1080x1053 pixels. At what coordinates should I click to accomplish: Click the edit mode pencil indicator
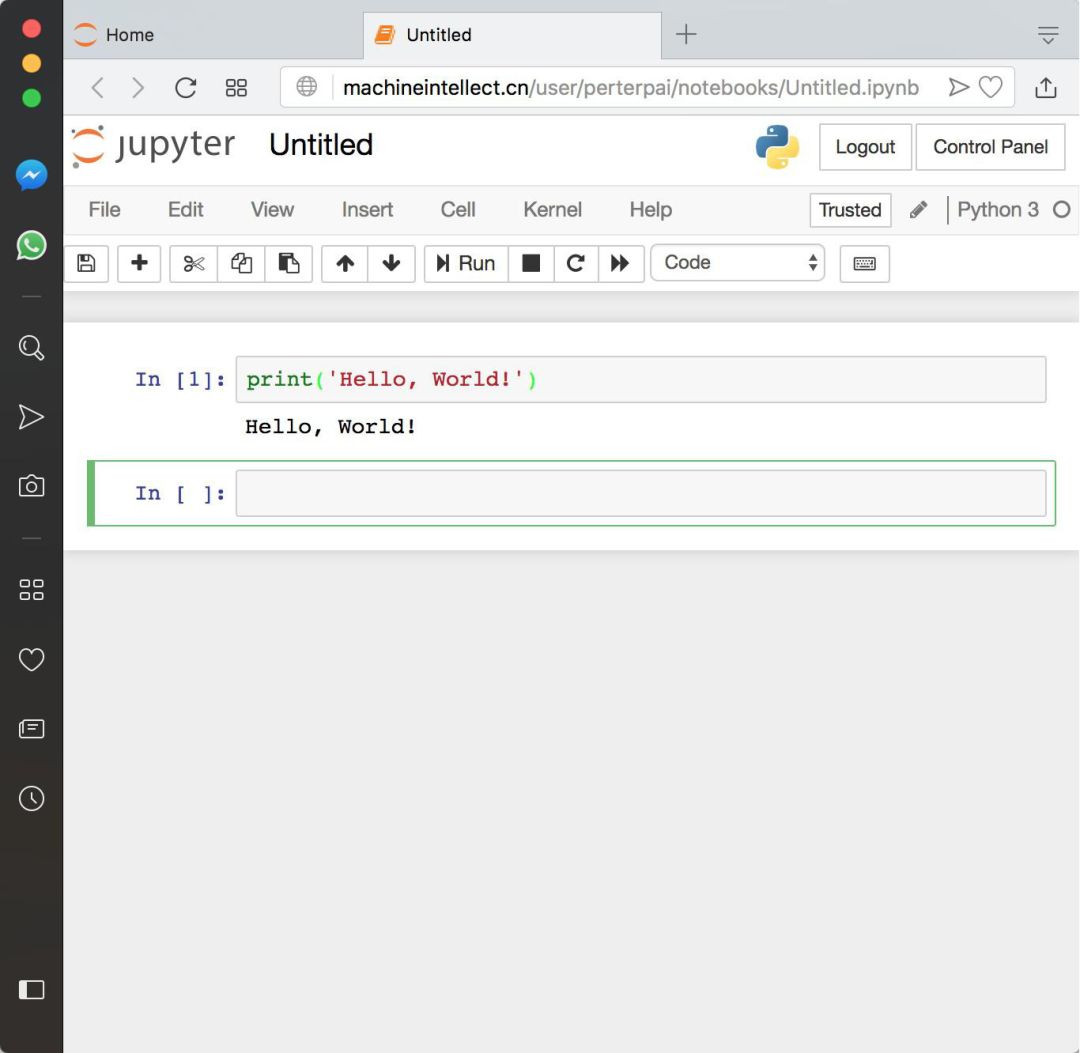coord(918,209)
